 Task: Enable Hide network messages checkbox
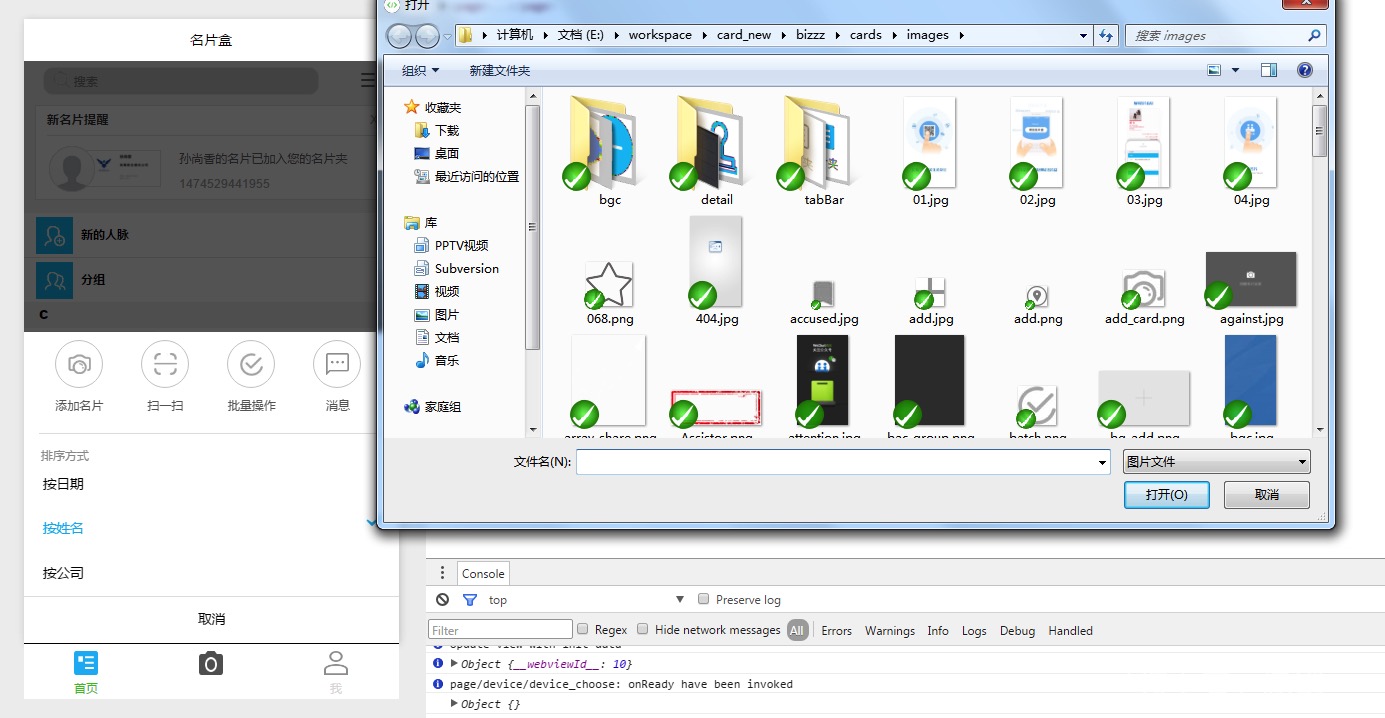[644, 630]
